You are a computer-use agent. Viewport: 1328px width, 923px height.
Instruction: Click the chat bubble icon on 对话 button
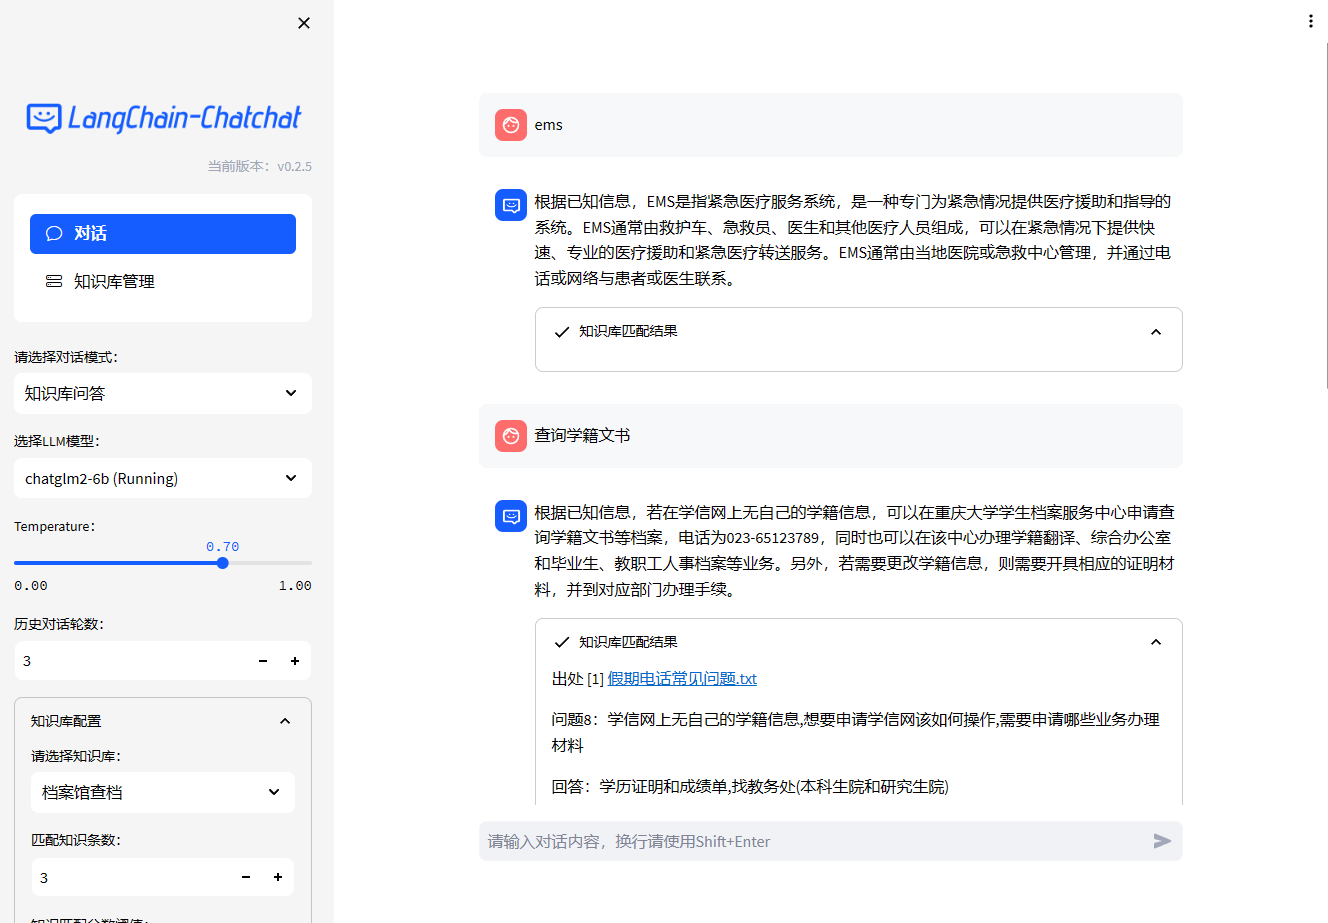click(x=53, y=233)
